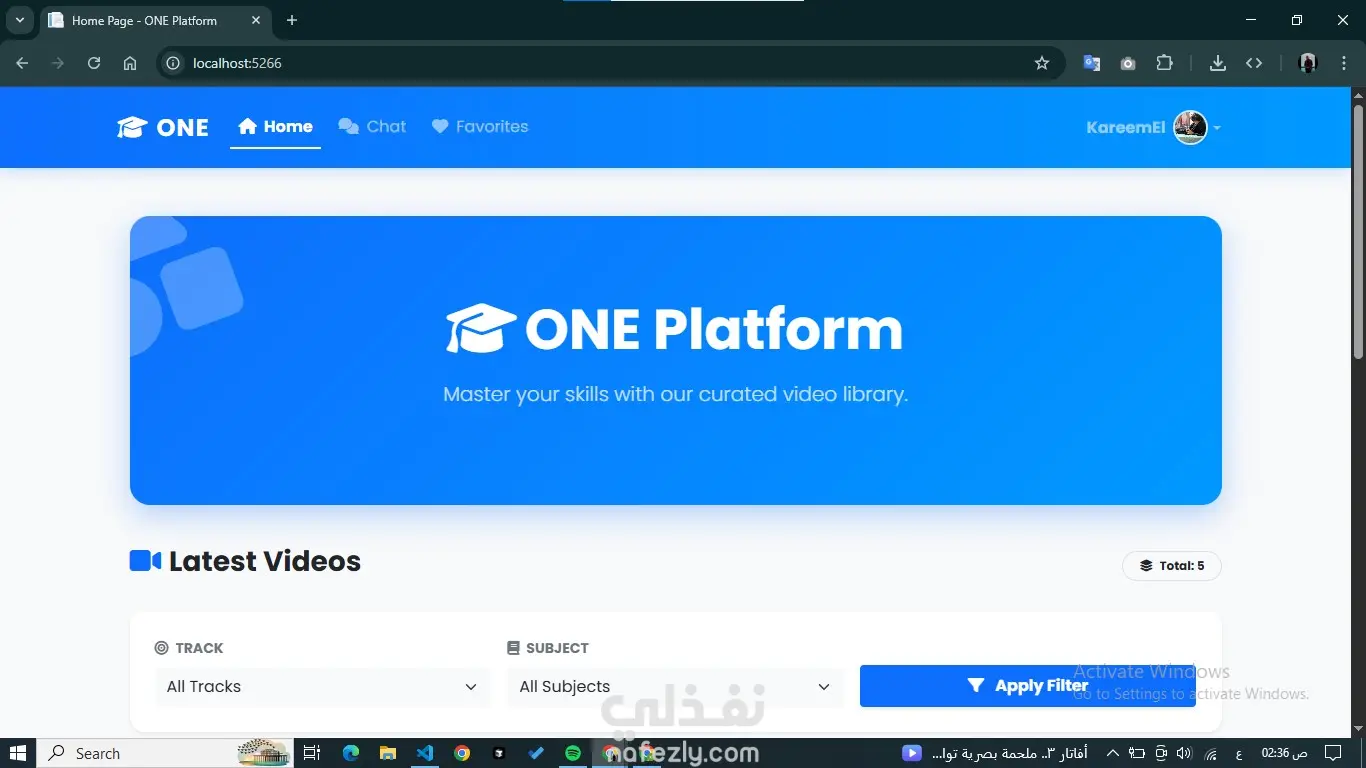This screenshot has height=768, width=1366.
Task: Click the localhost:5266 address bar
Action: [610, 63]
